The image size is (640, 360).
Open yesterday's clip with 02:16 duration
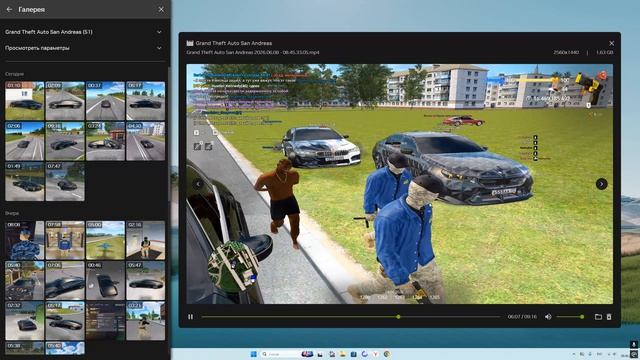[146, 240]
